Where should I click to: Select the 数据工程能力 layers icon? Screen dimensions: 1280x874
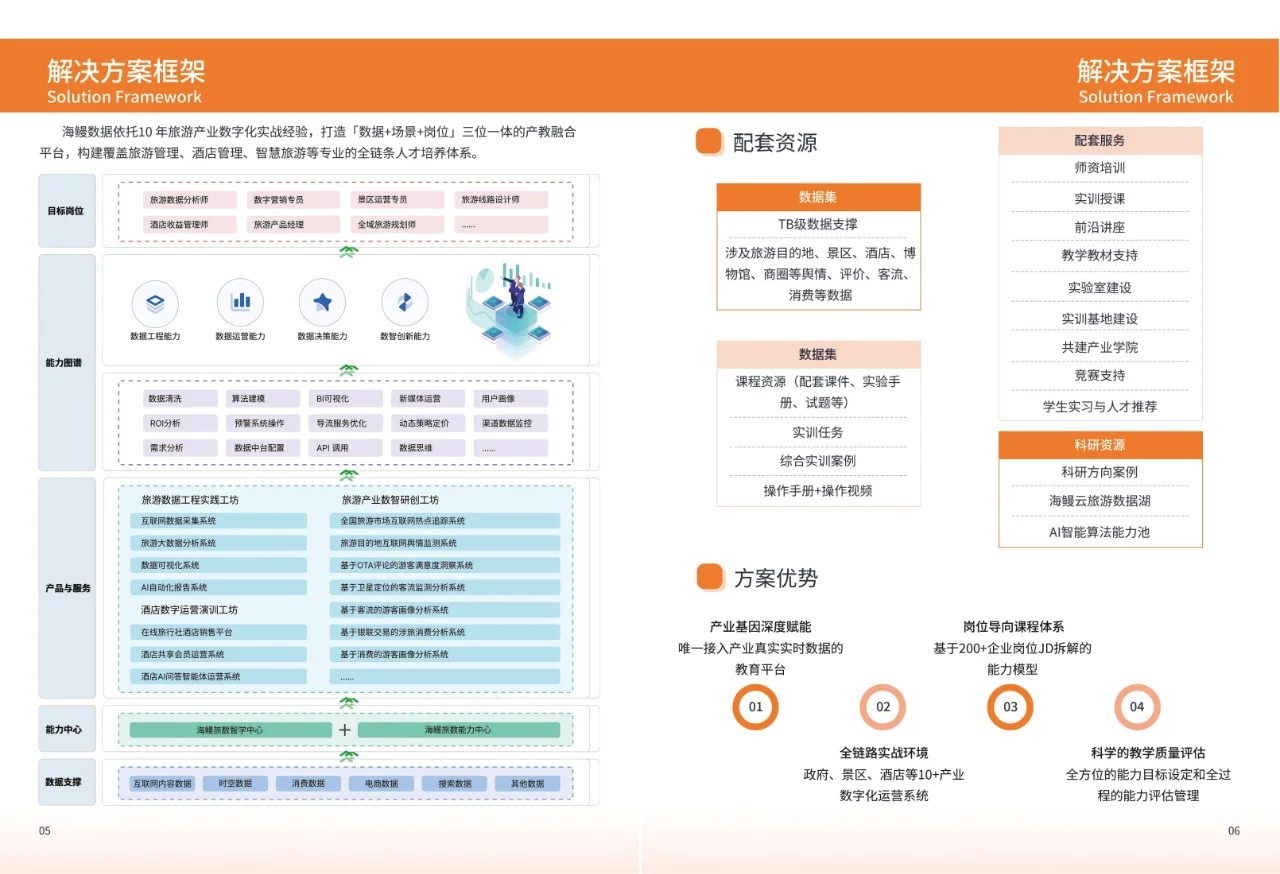(155, 302)
